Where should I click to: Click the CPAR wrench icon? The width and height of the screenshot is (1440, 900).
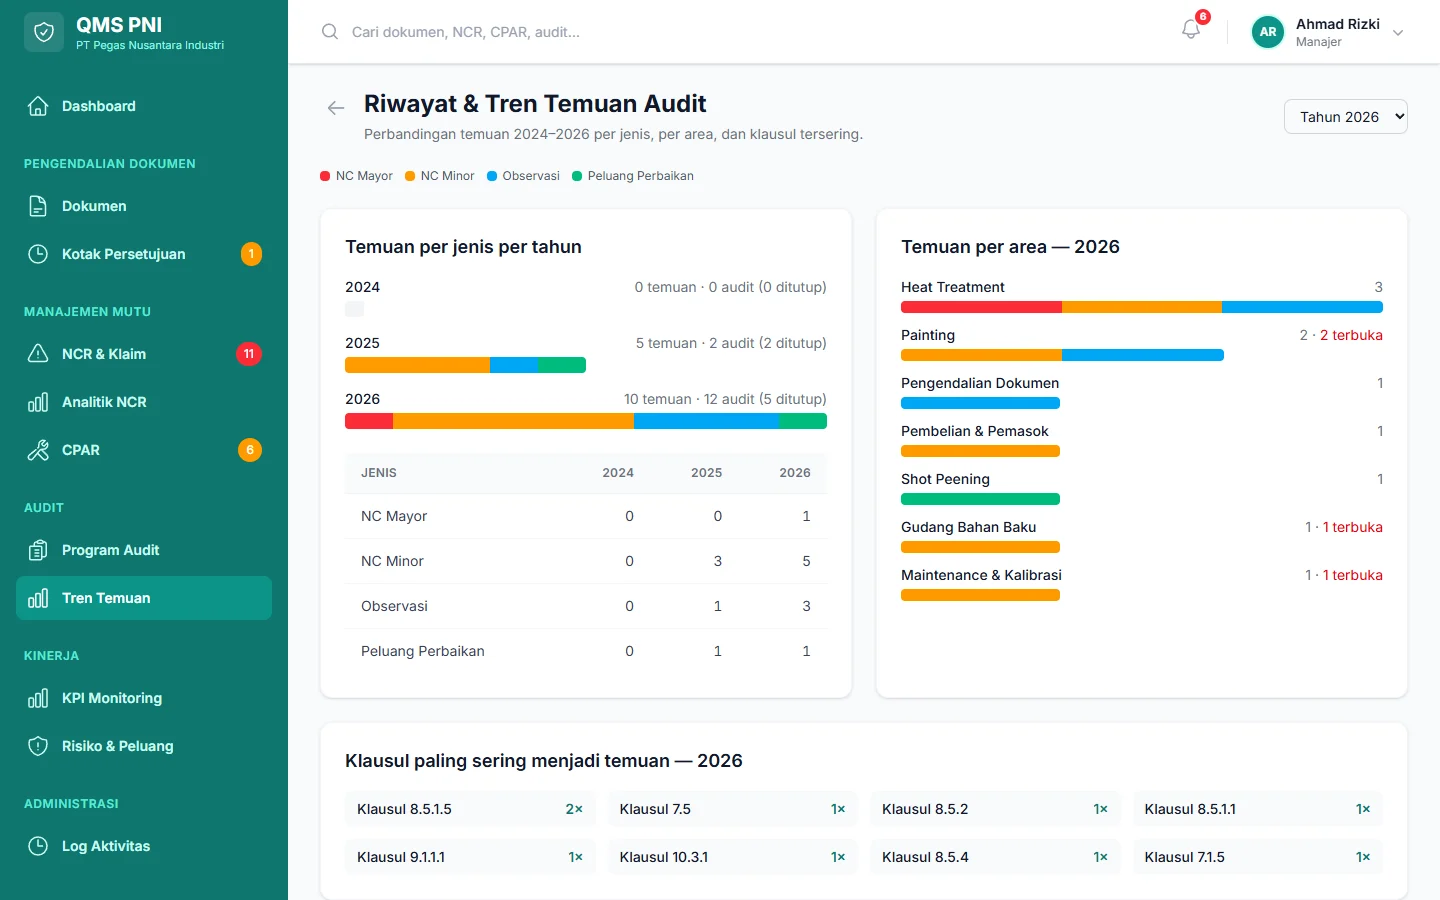38,450
